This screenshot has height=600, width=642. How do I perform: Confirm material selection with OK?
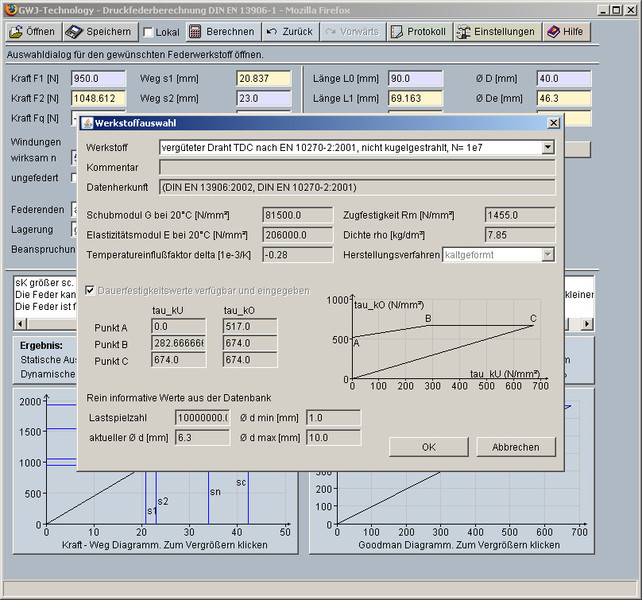[429, 447]
